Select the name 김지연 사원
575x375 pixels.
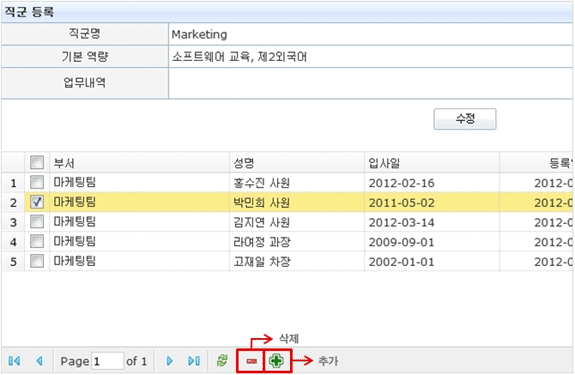point(262,223)
